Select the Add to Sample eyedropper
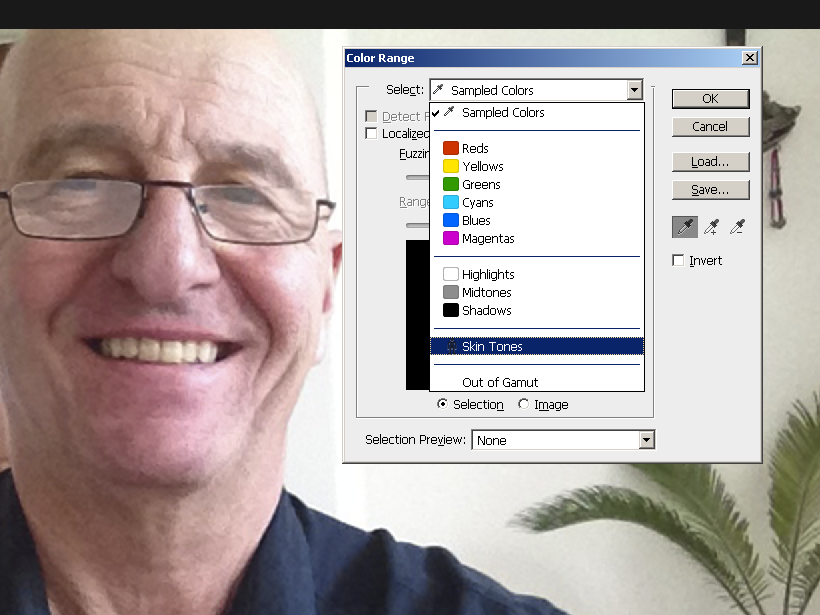Image resolution: width=820 pixels, height=615 pixels. pos(711,227)
